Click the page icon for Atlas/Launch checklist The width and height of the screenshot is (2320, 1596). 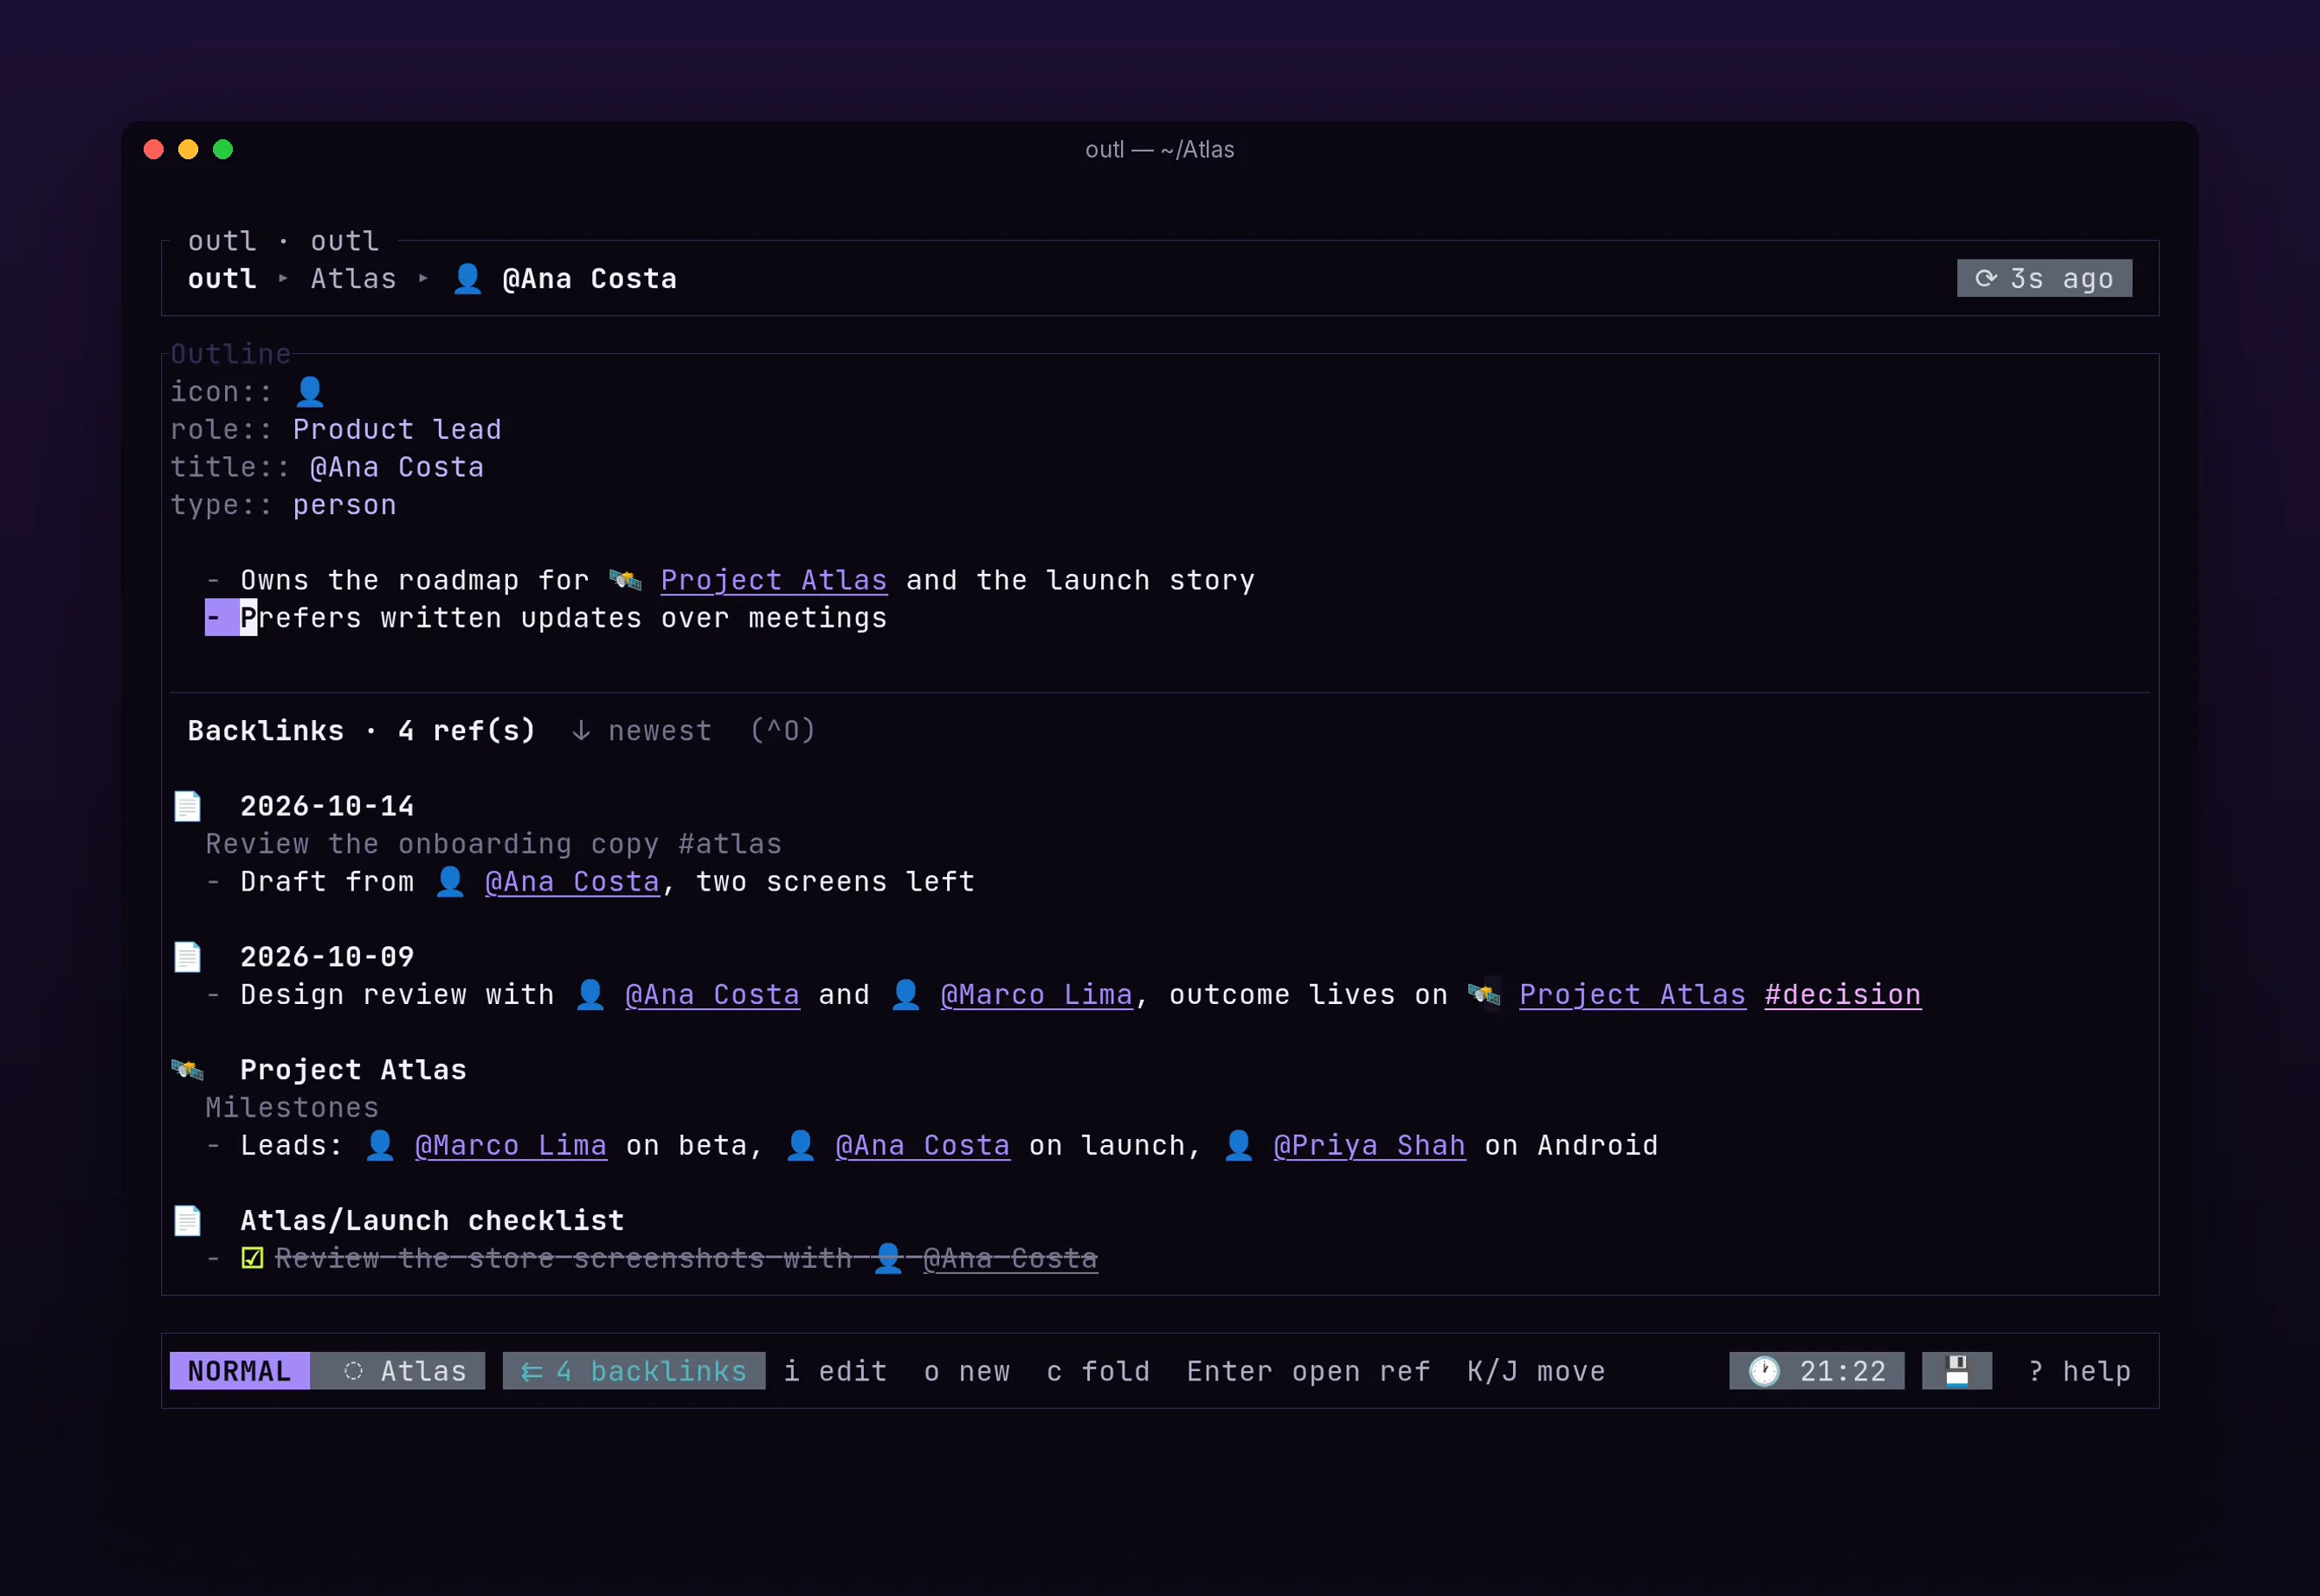point(187,1221)
